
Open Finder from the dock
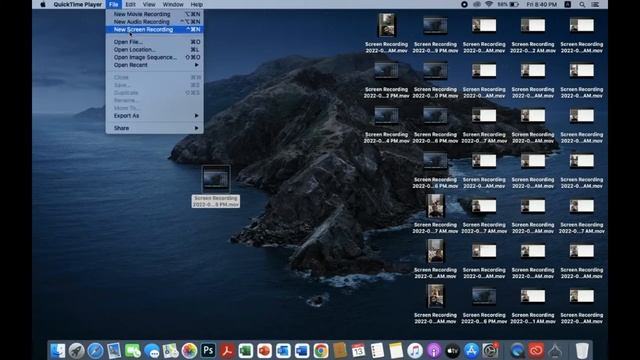click(58, 351)
